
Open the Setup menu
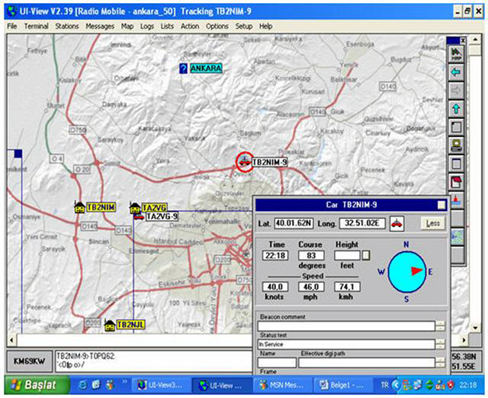coord(244,26)
